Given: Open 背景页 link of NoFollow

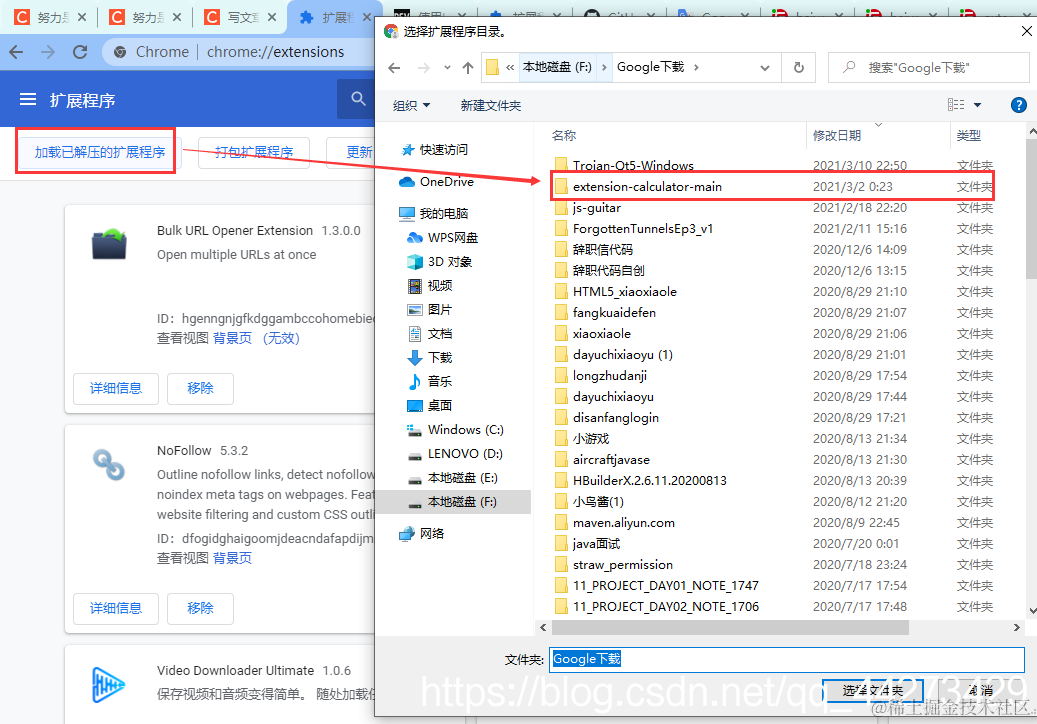Looking at the screenshot, I should (232, 558).
